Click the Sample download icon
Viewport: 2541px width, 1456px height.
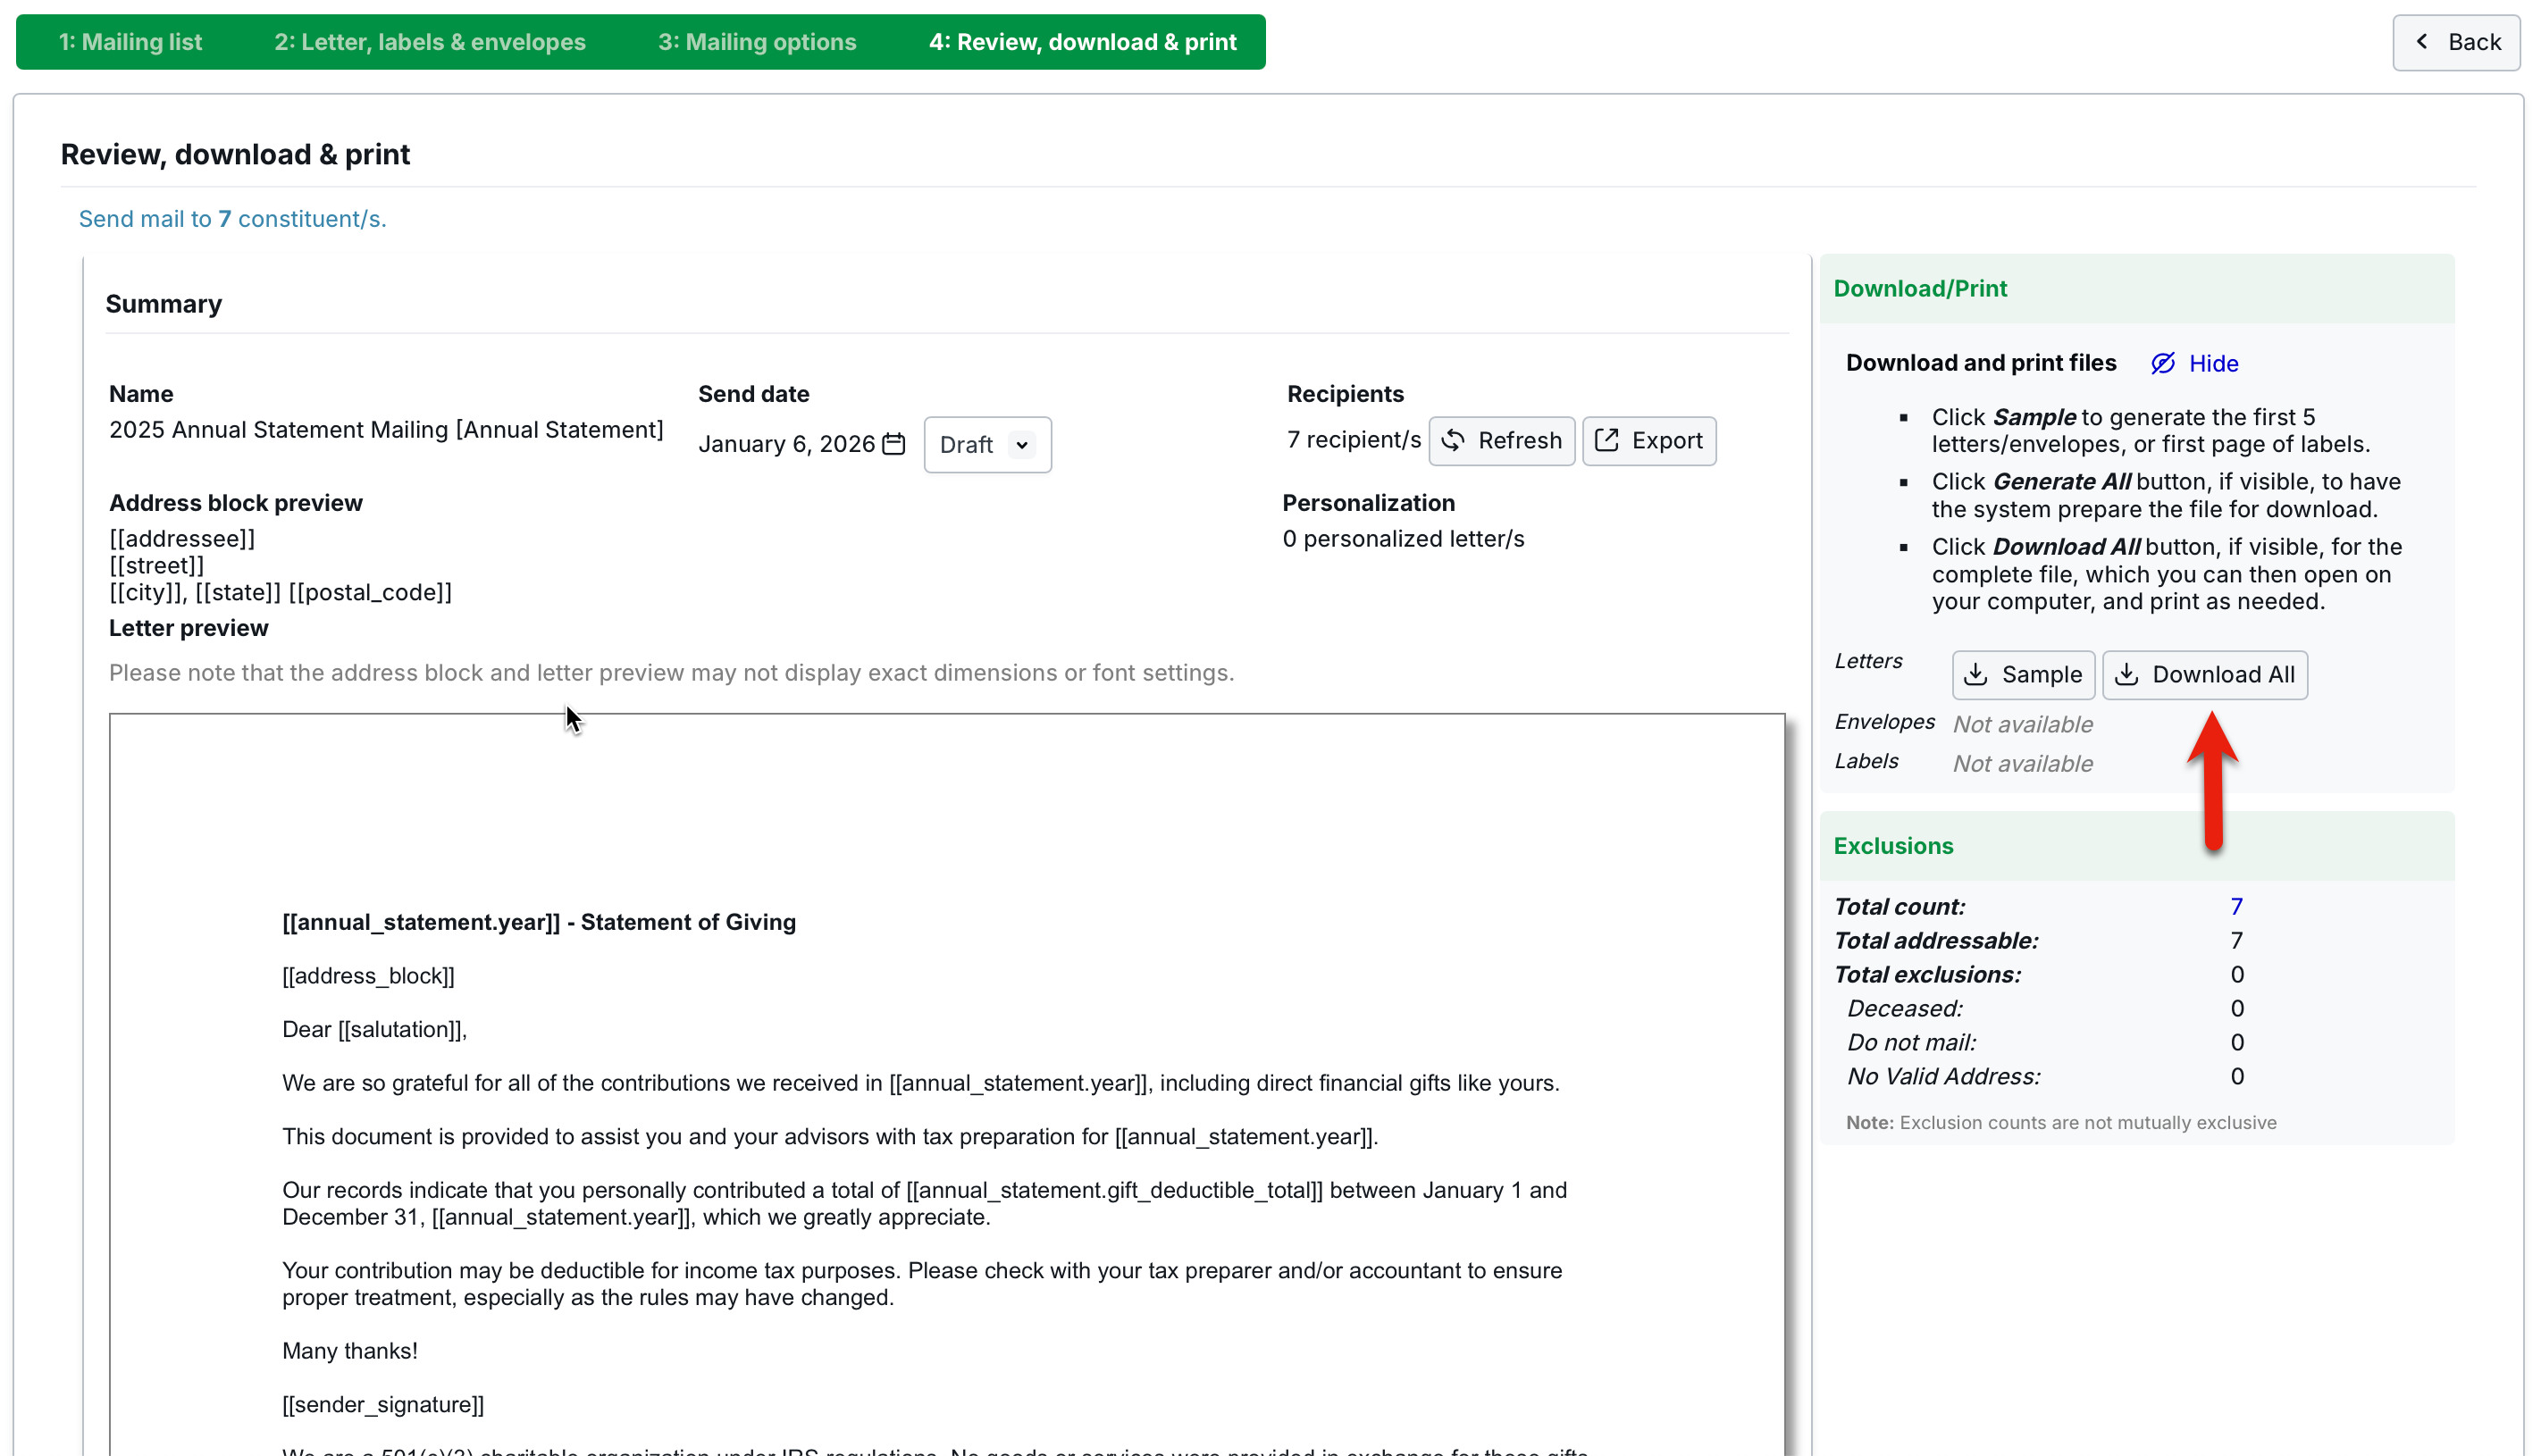pyautogui.click(x=1975, y=675)
